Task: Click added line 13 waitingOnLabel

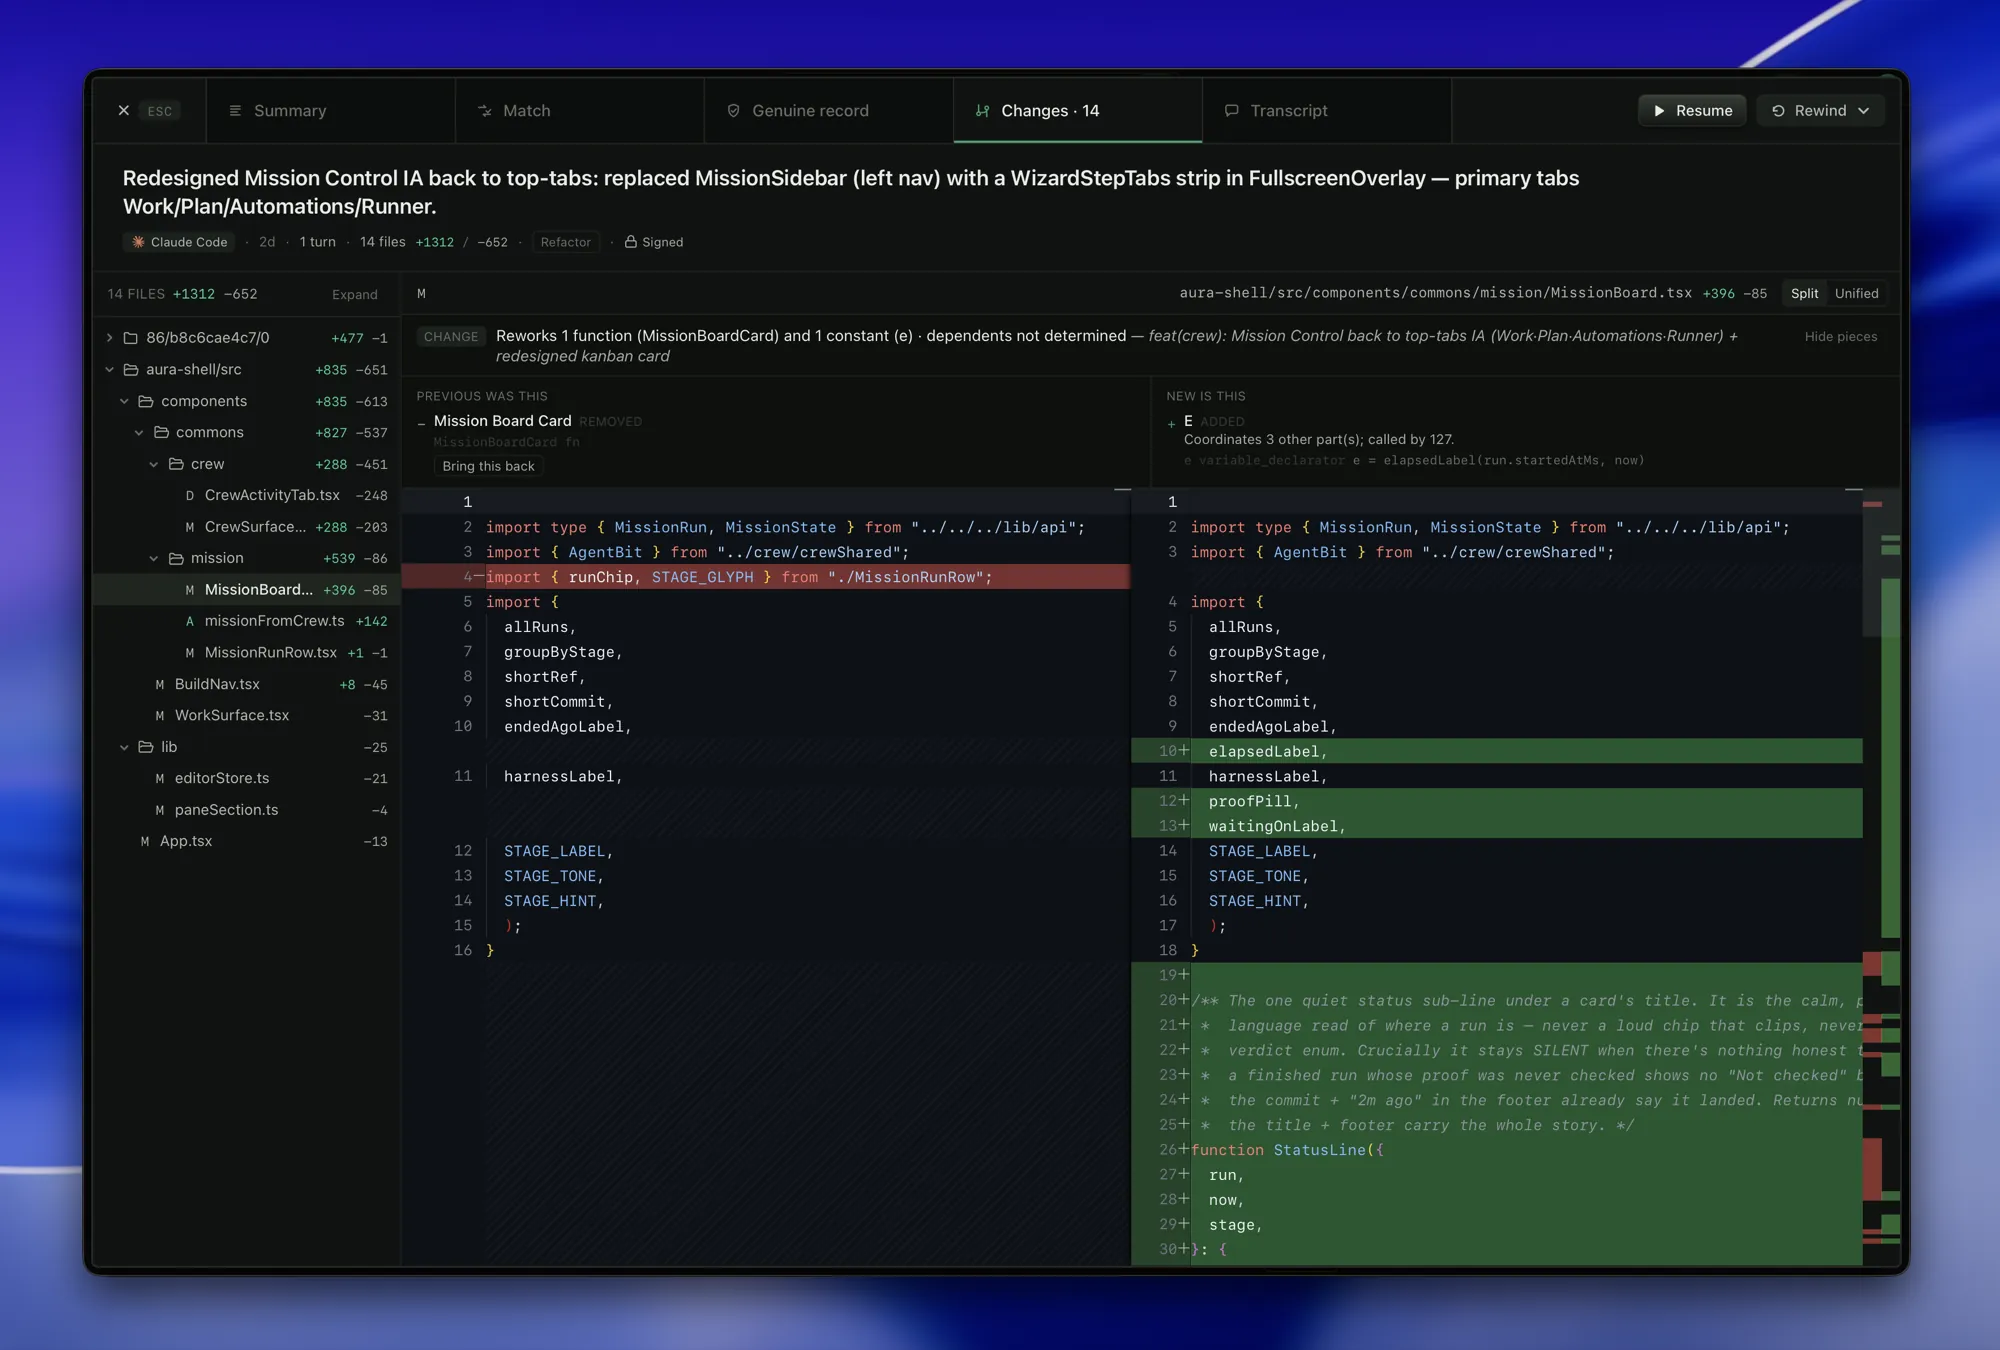Action: click(x=1497, y=826)
